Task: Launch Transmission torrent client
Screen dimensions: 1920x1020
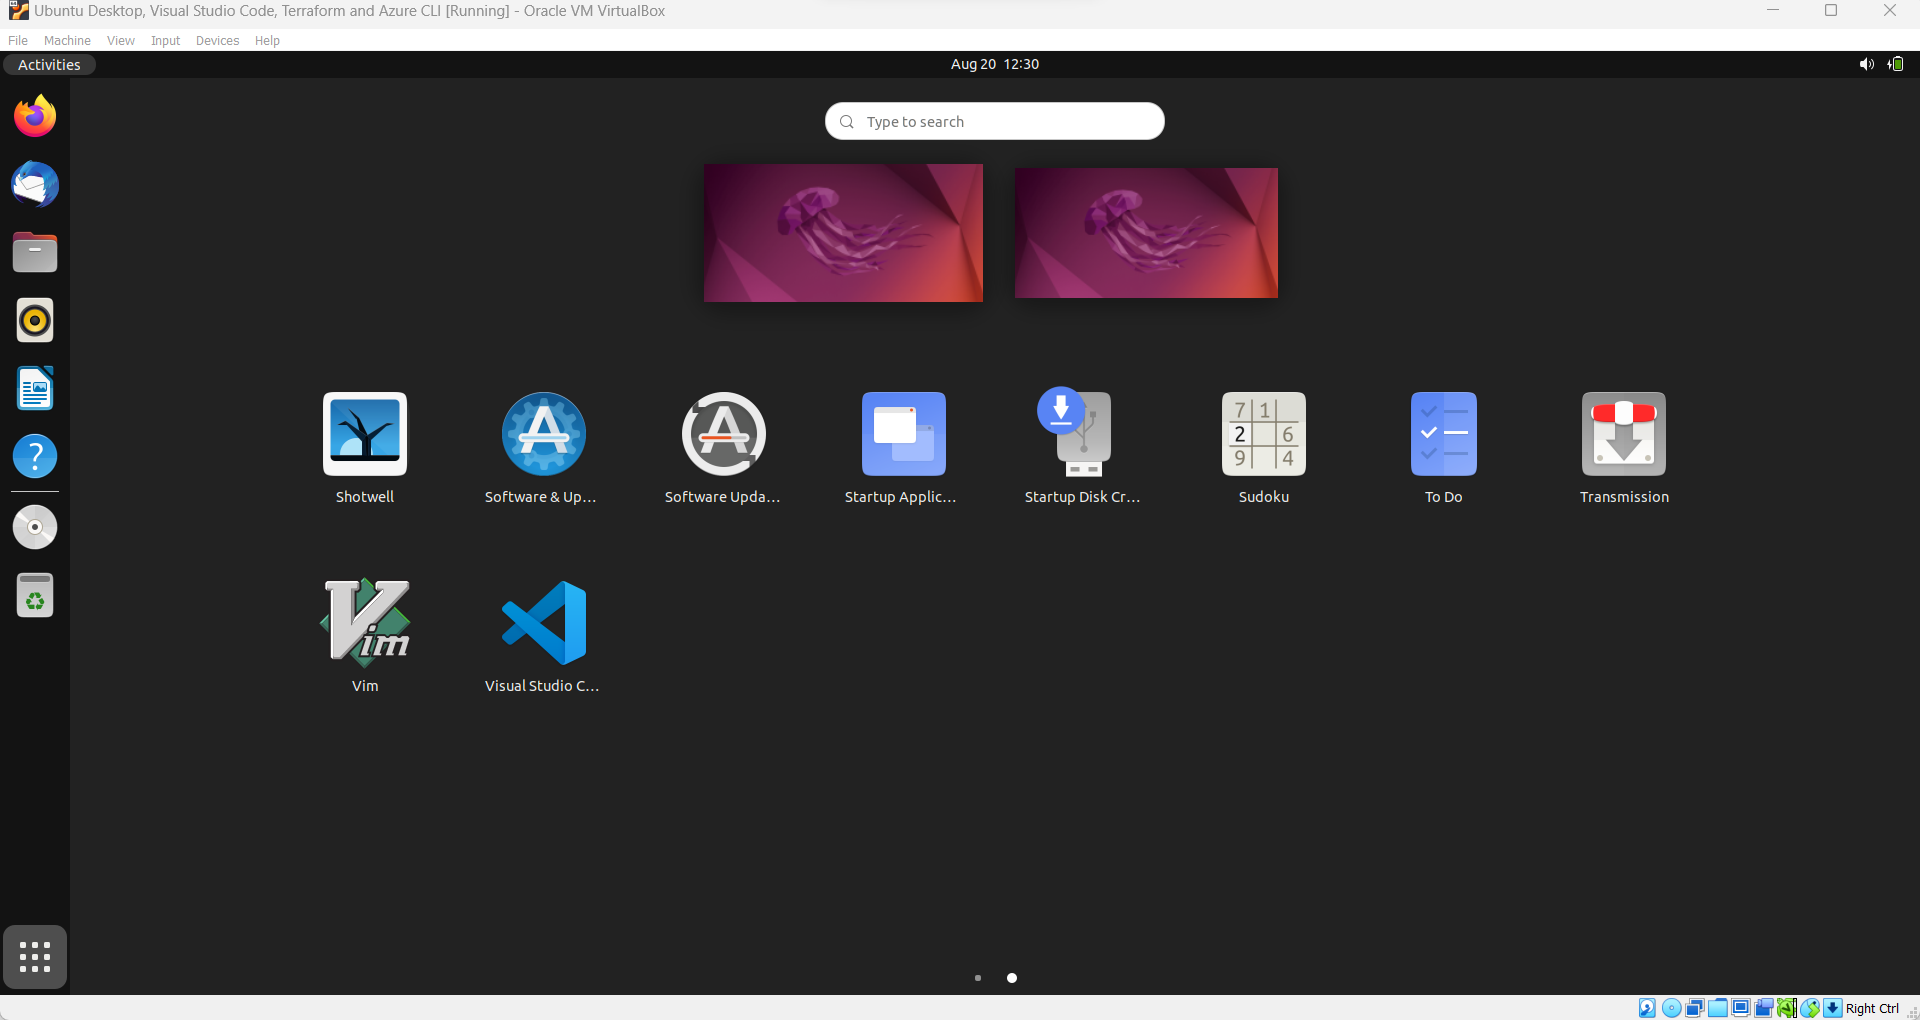Action: tap(1623, 435)
